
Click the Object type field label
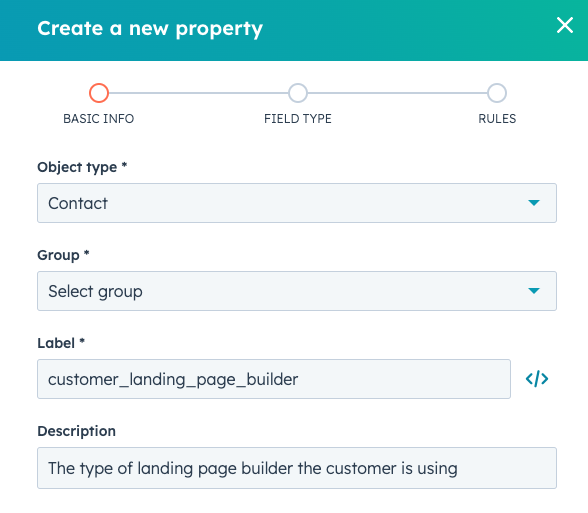point(82,167)
